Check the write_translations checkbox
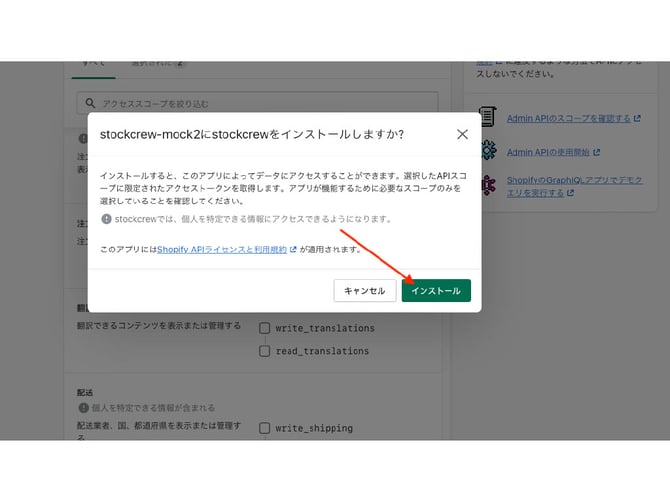 coord(264,328)
